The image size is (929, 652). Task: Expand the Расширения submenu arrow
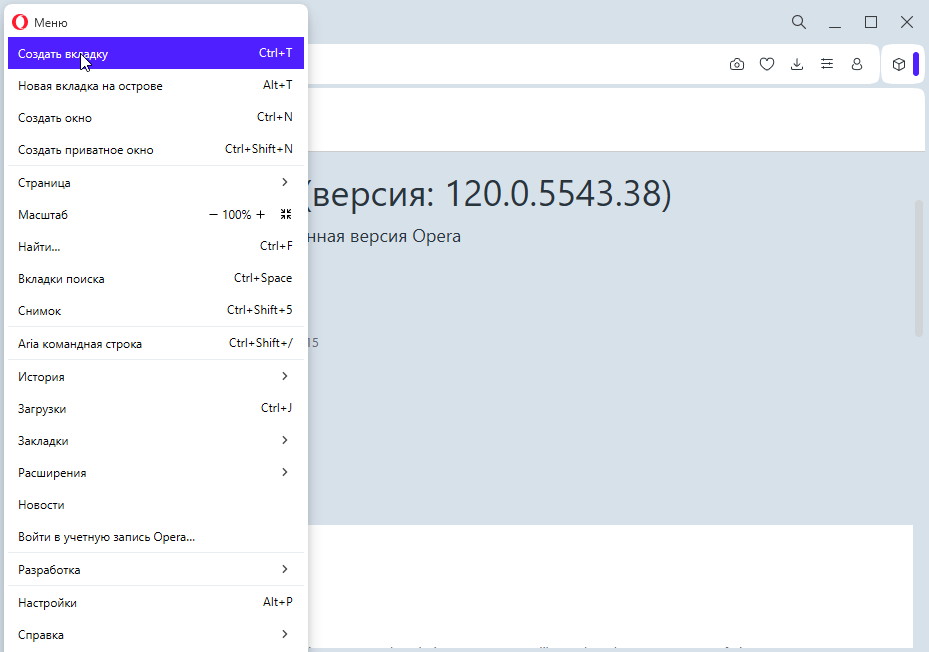pyautogui.click(x=285, y=472)
